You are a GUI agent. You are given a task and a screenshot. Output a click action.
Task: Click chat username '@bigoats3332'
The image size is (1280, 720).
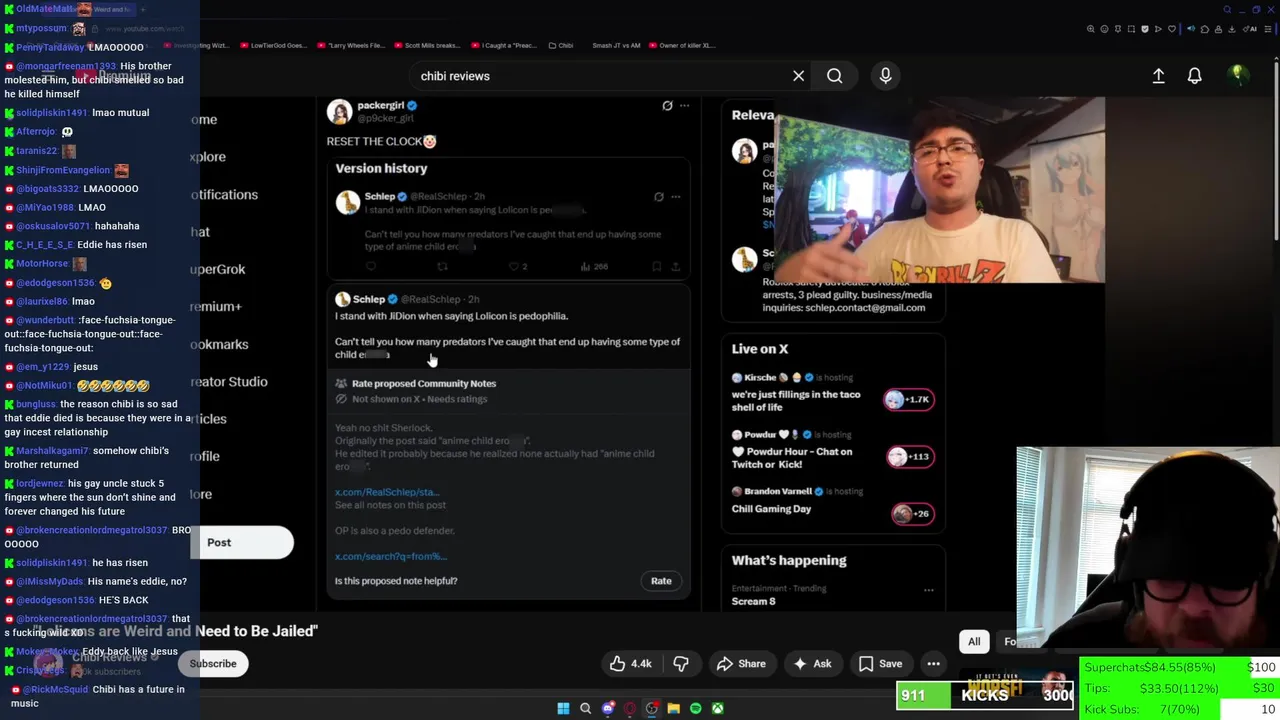click(47, 188)
